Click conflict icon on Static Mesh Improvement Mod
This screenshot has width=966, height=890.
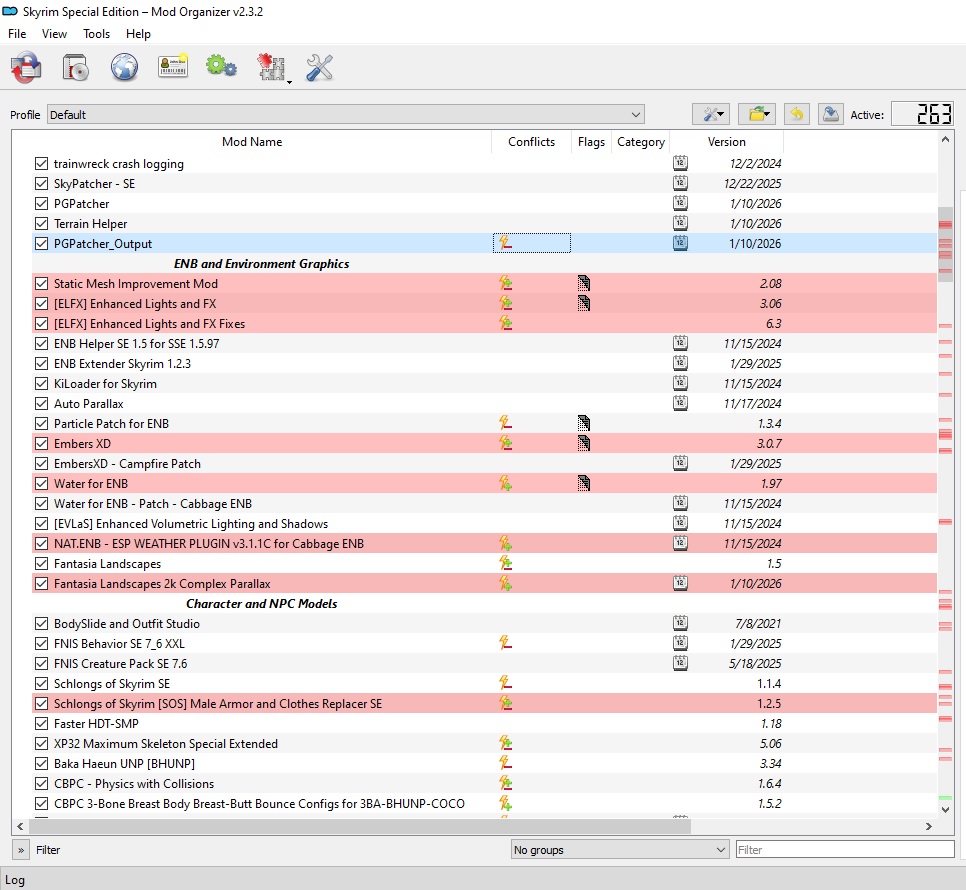(505, 283)
